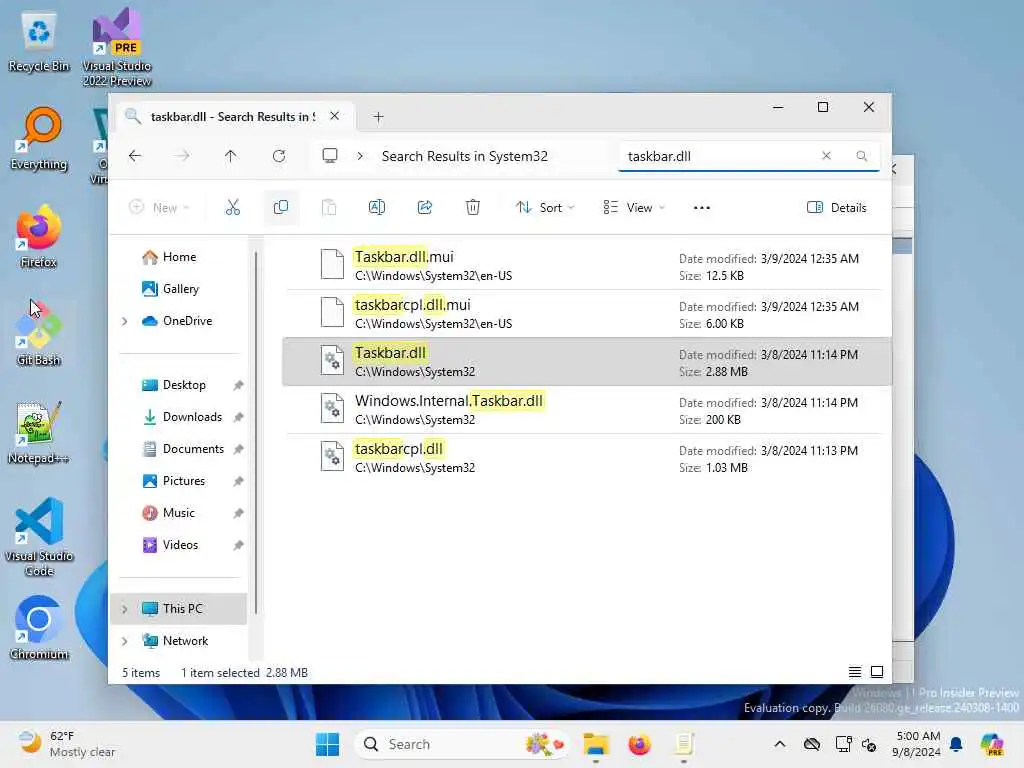Open Recycle Bin desktop icon
The image size is (1024, 768).
click(39, 42)
